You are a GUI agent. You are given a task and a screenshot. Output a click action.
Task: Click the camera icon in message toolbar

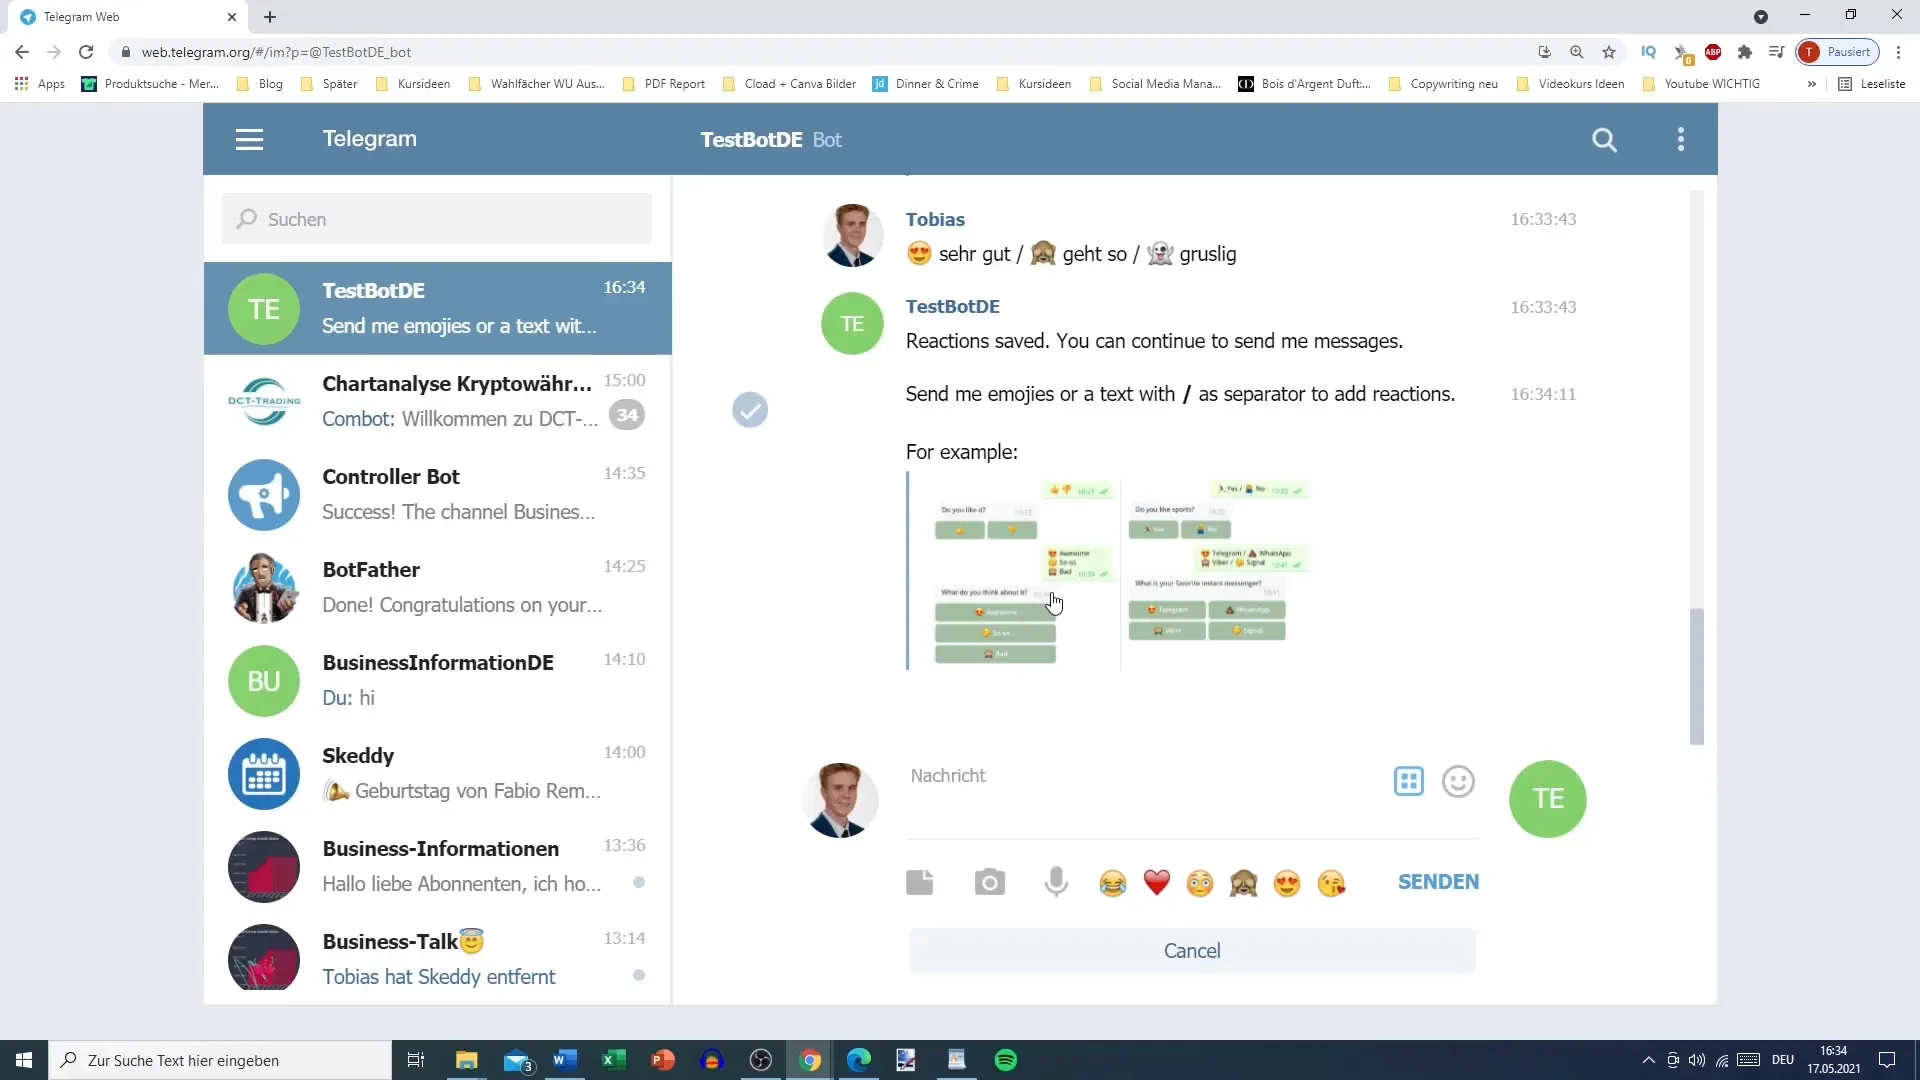coord(990,882)
